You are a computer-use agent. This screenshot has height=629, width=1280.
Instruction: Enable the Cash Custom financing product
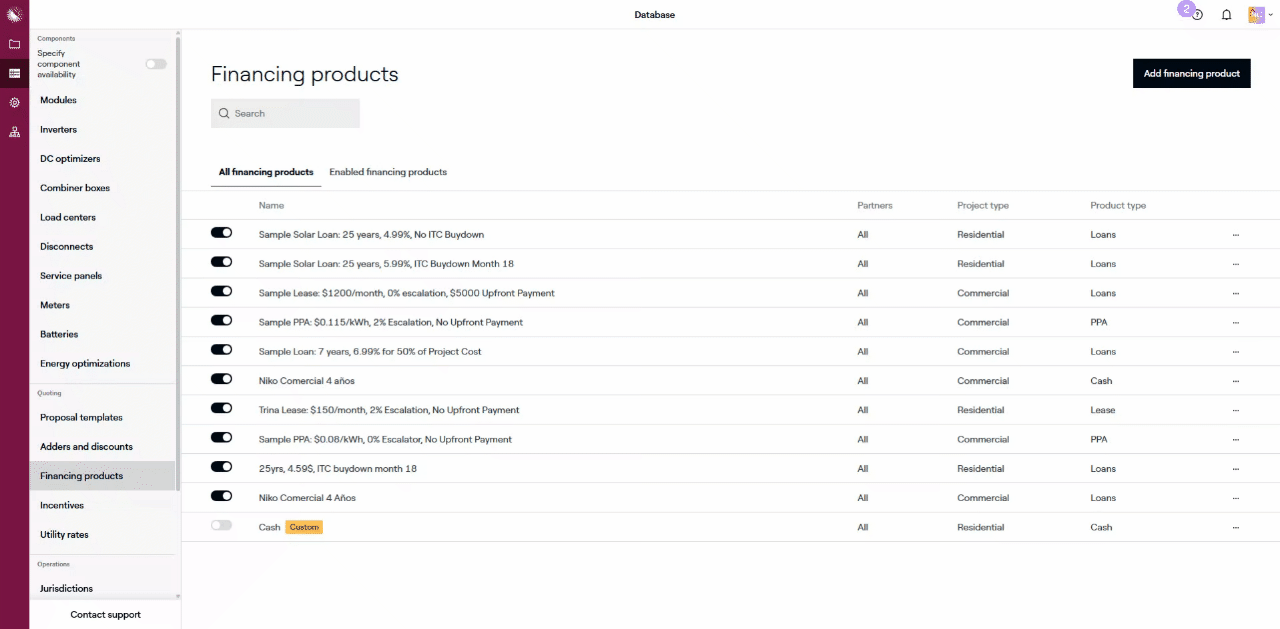point(221,526)
